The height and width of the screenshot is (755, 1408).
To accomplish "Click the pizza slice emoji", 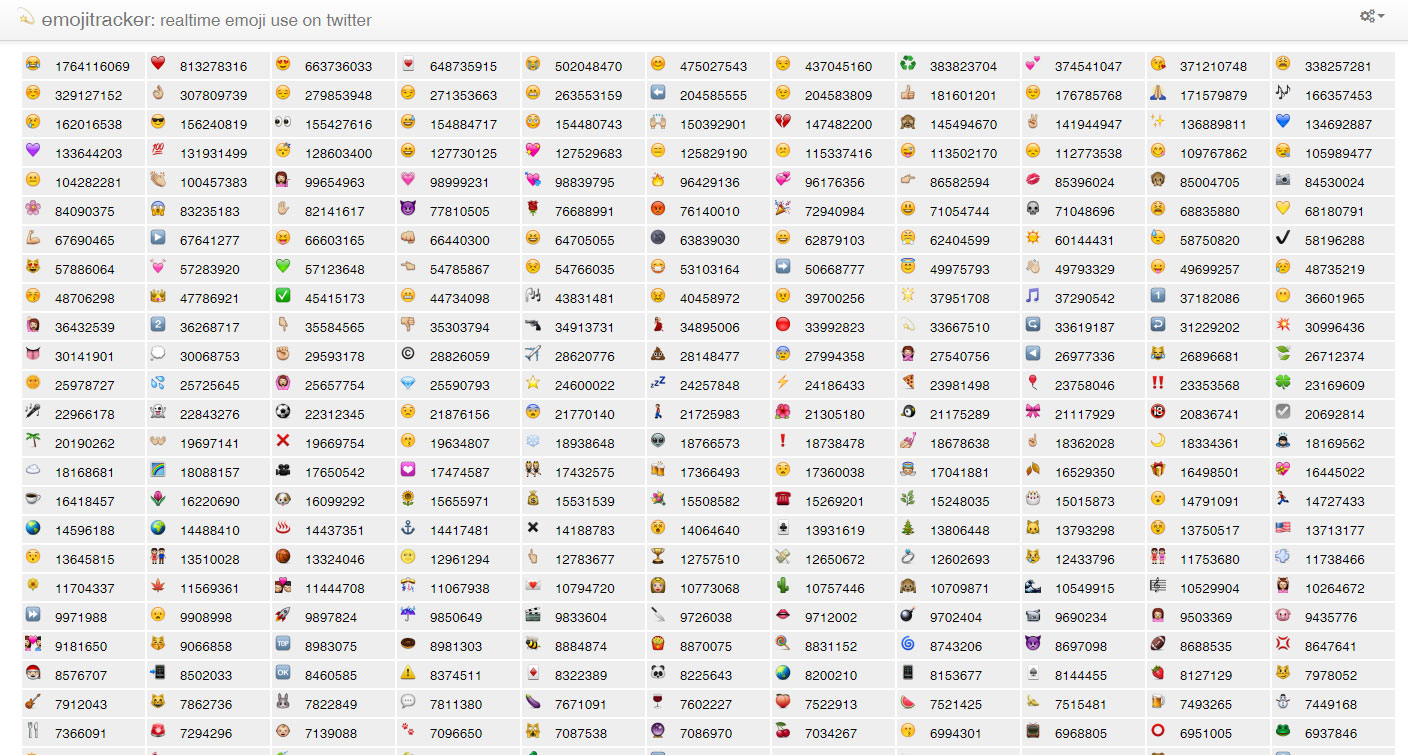I will tap(908, 384).
